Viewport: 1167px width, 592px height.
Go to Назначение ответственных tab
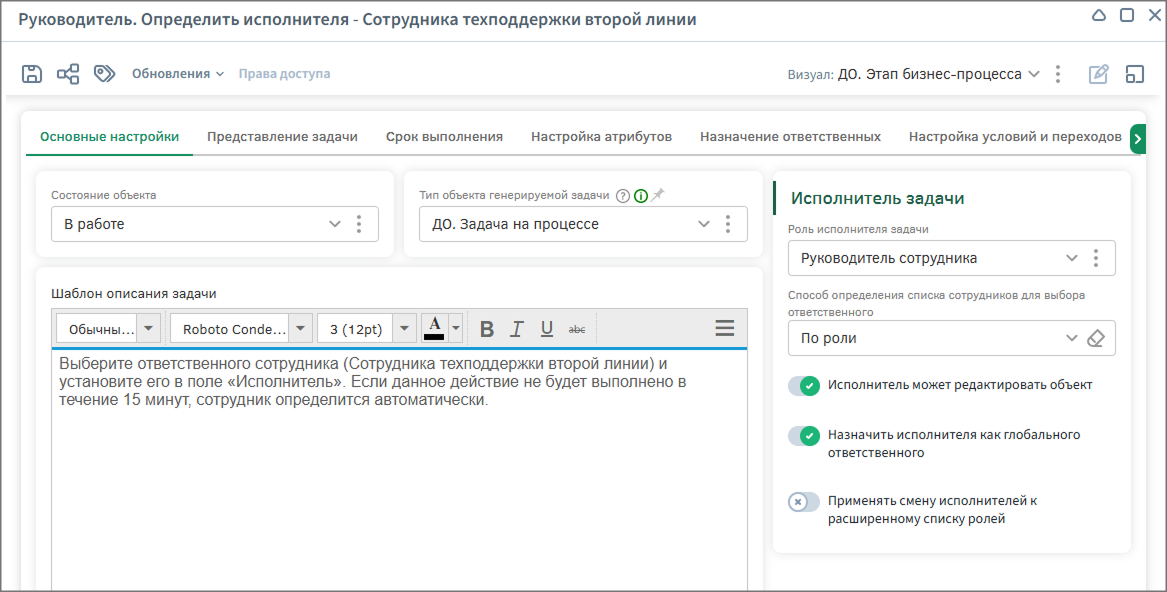click(x=790, y=137)
